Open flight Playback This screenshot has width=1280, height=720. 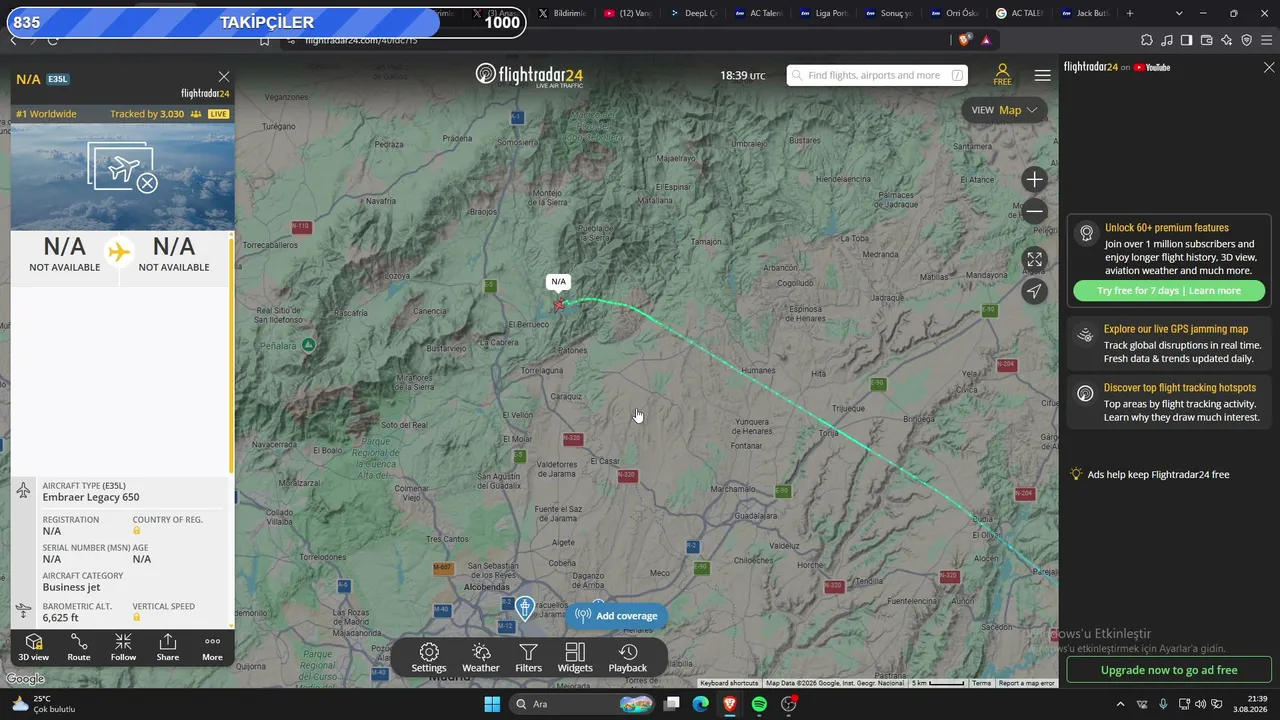tap(628, 658)
